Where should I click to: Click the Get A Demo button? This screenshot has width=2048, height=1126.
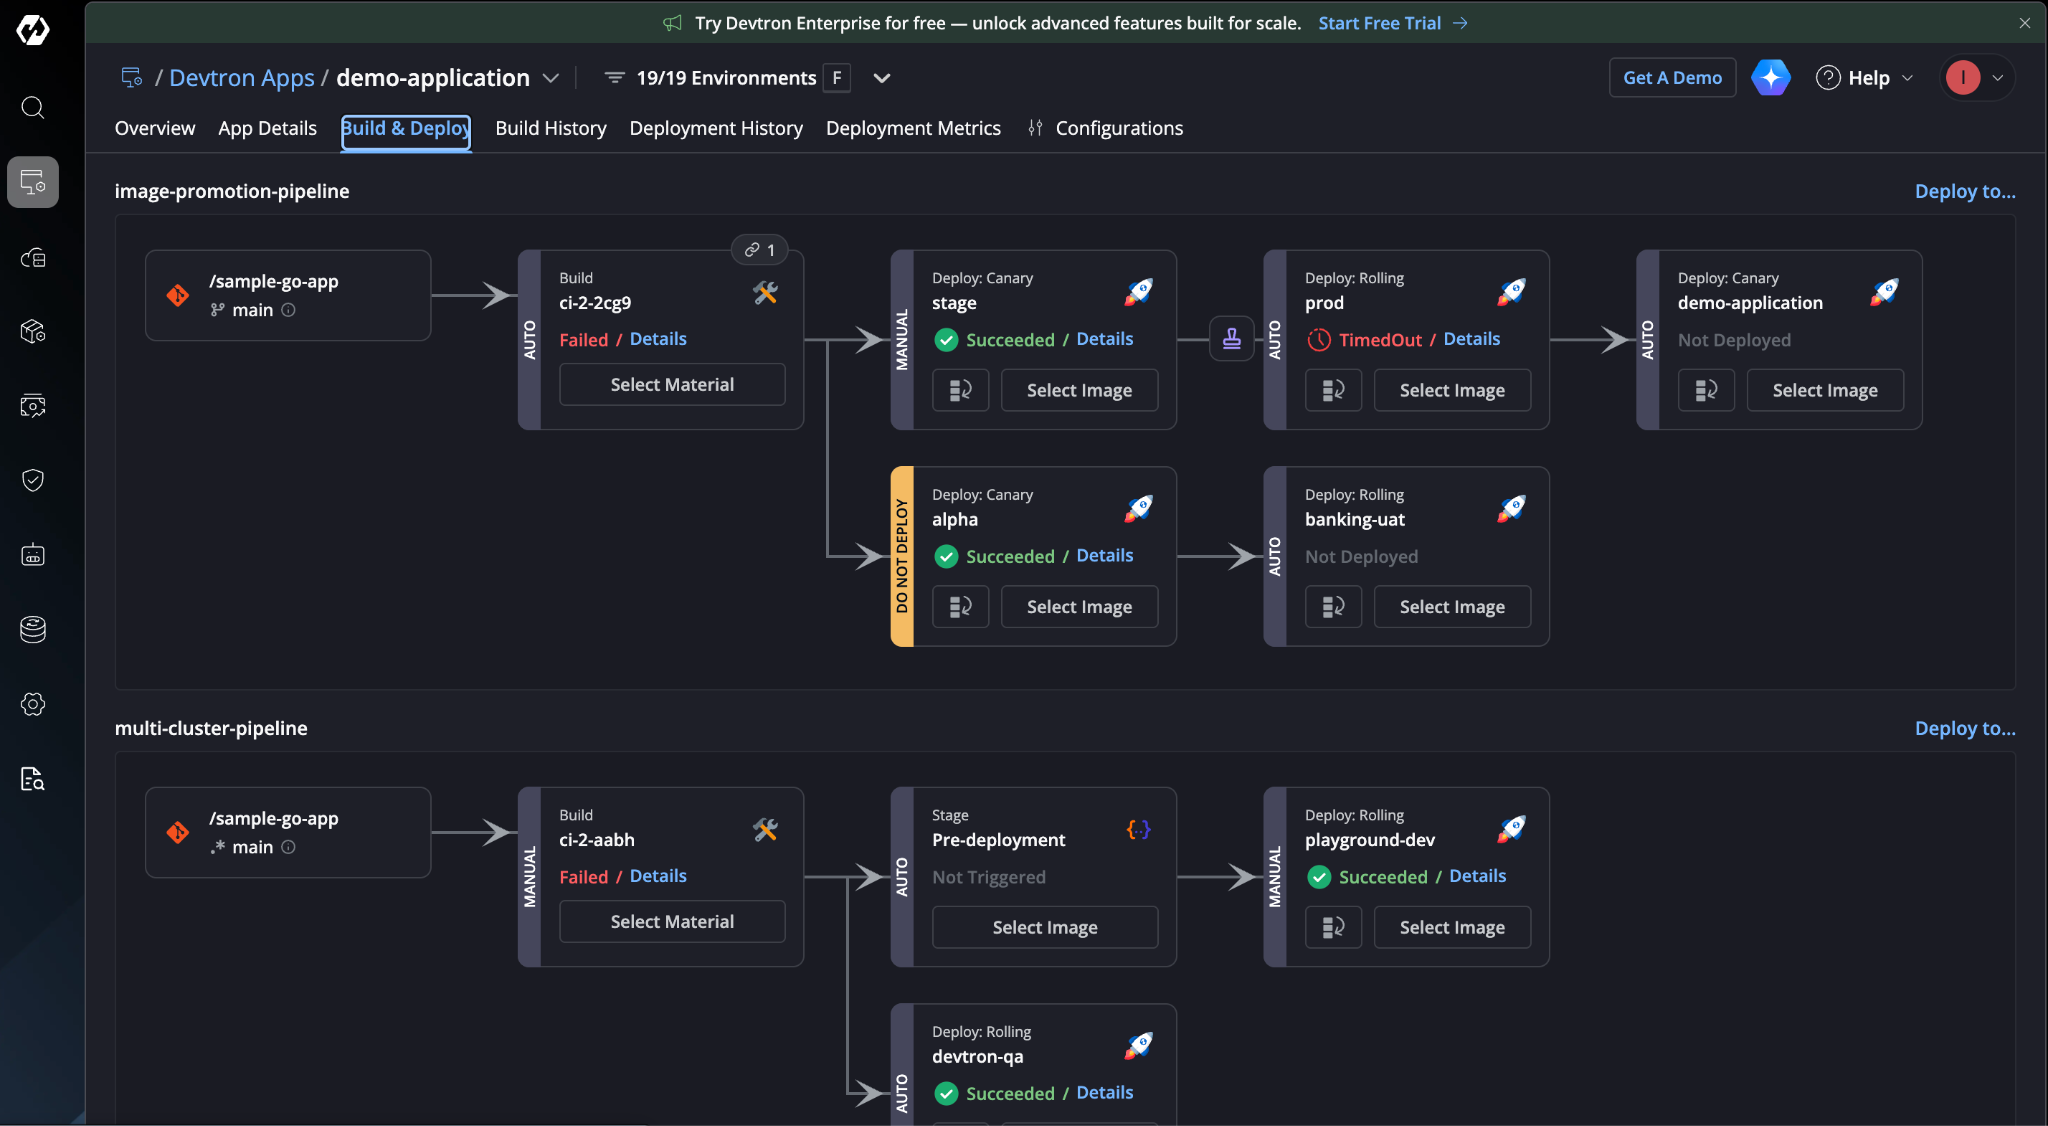1672,78
